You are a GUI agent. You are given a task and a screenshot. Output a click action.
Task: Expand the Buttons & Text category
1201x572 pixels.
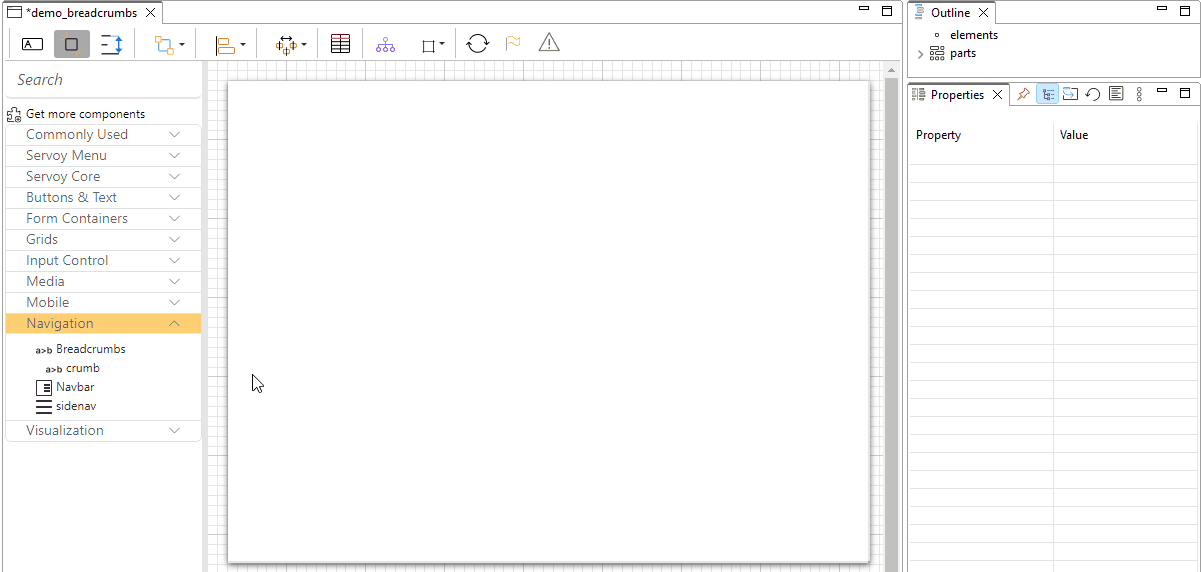pyautogui.click(x=103, y=197)
